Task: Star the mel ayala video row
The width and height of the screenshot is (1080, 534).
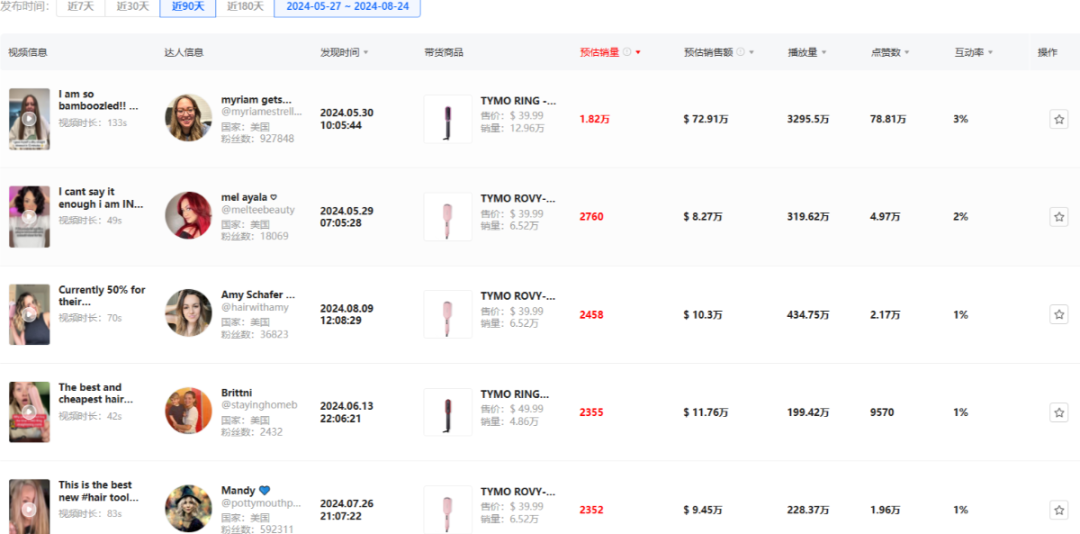Action: tap(1059, 217)
